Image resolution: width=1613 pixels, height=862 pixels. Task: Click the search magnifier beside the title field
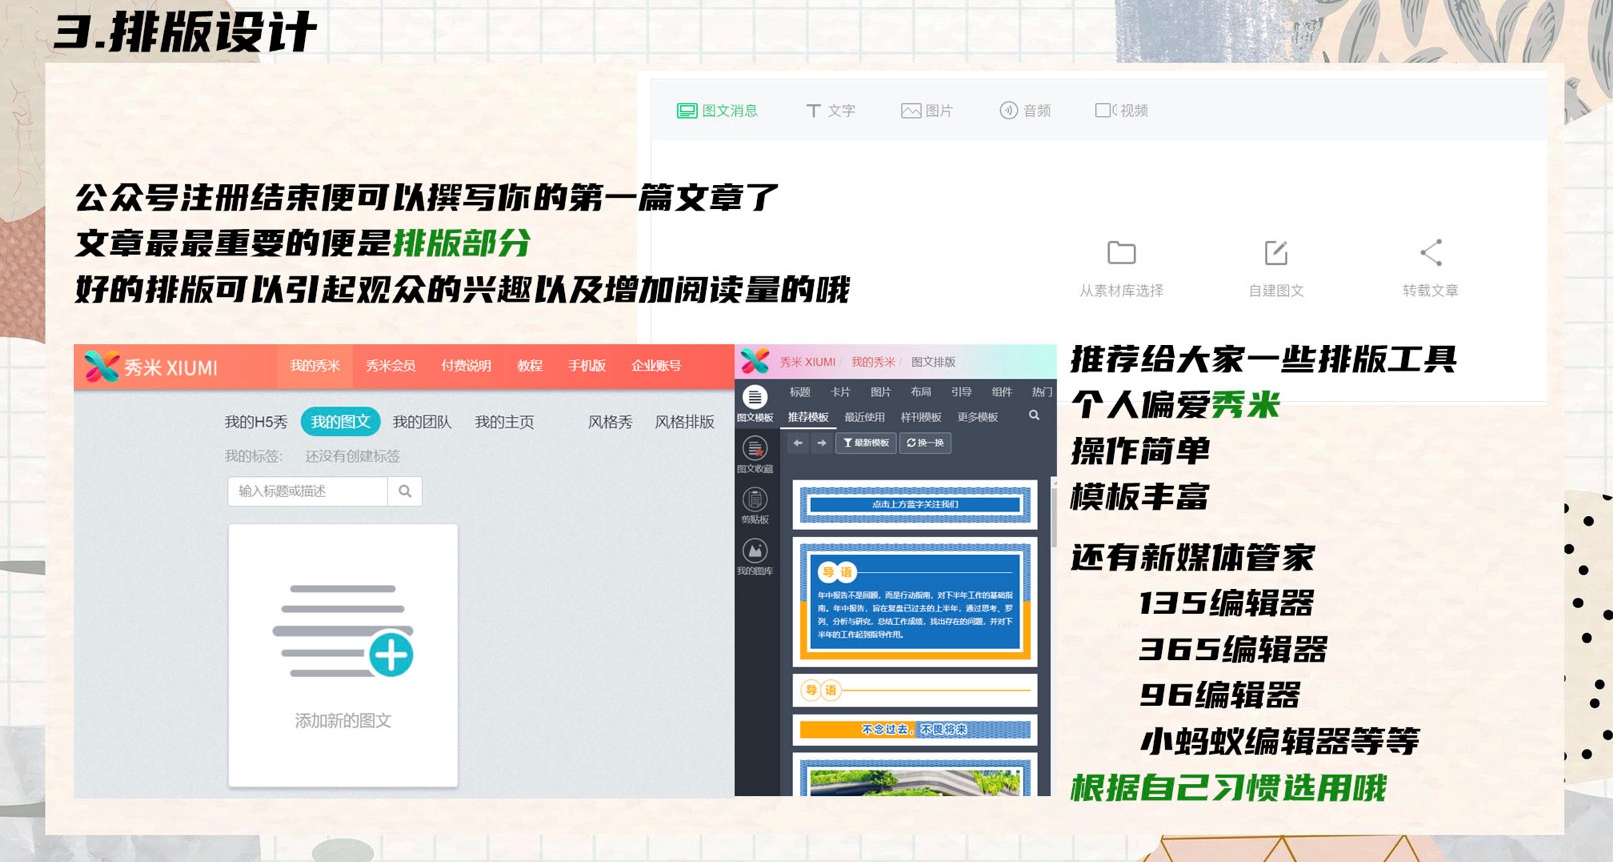405,491
